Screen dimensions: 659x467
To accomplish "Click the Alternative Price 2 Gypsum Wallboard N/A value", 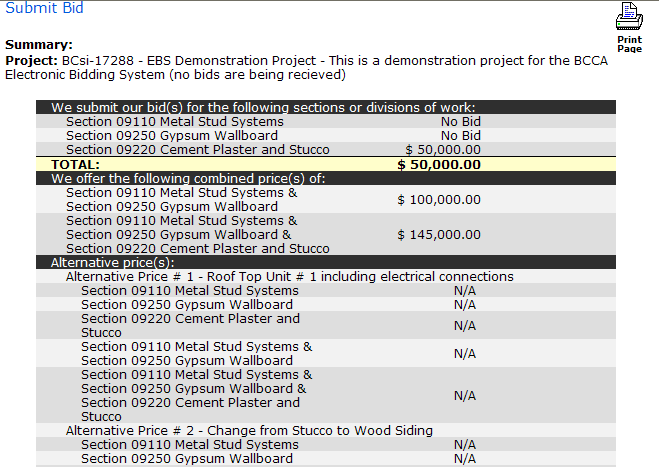I will pyautogui.click(x=465, y=459).
